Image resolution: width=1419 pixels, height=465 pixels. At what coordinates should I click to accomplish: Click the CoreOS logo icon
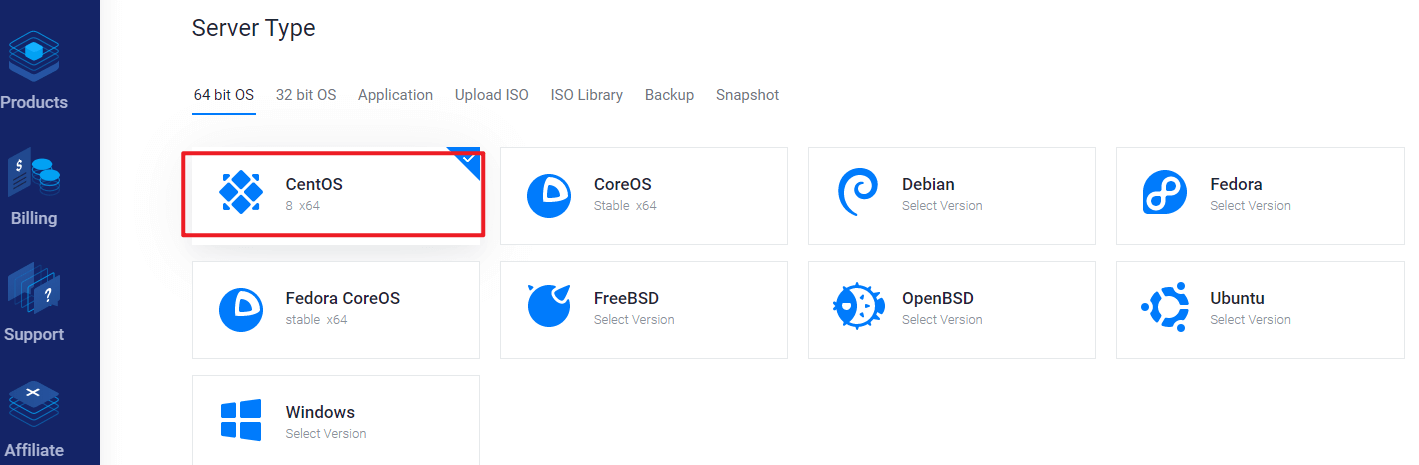pos(549,195)
